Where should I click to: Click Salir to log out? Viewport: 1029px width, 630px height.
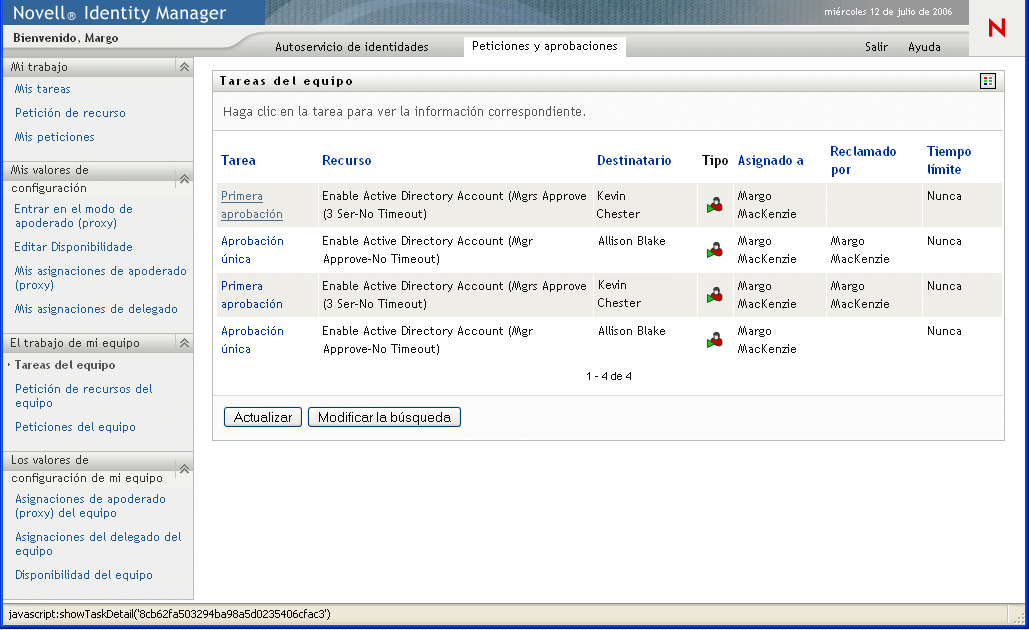(876, 47)
